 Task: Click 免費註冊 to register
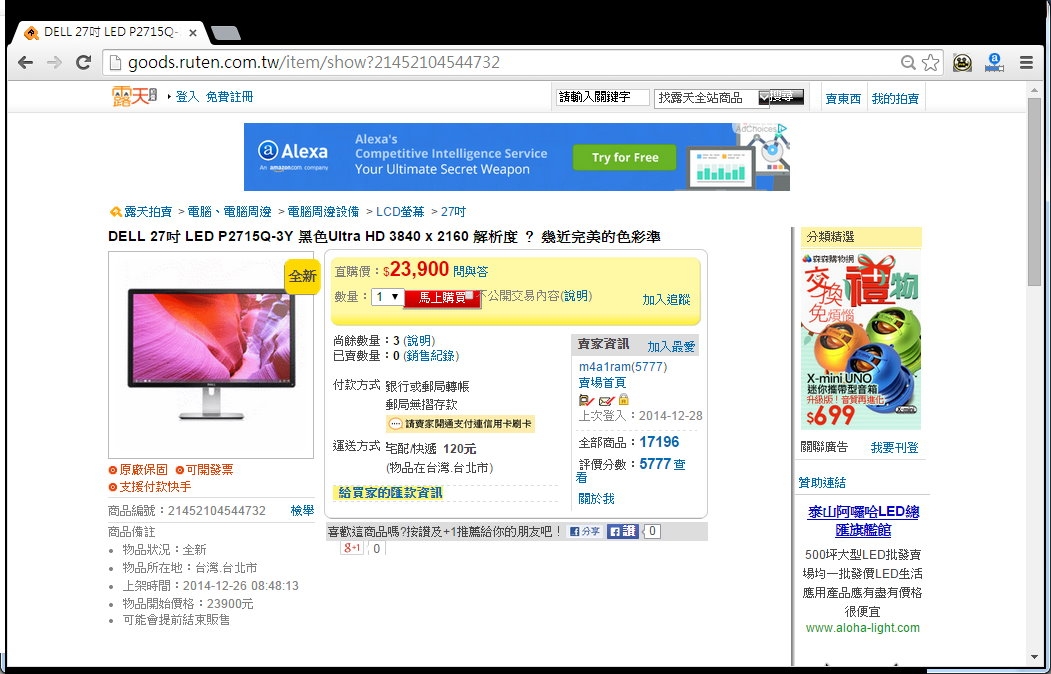pos(229,96)
